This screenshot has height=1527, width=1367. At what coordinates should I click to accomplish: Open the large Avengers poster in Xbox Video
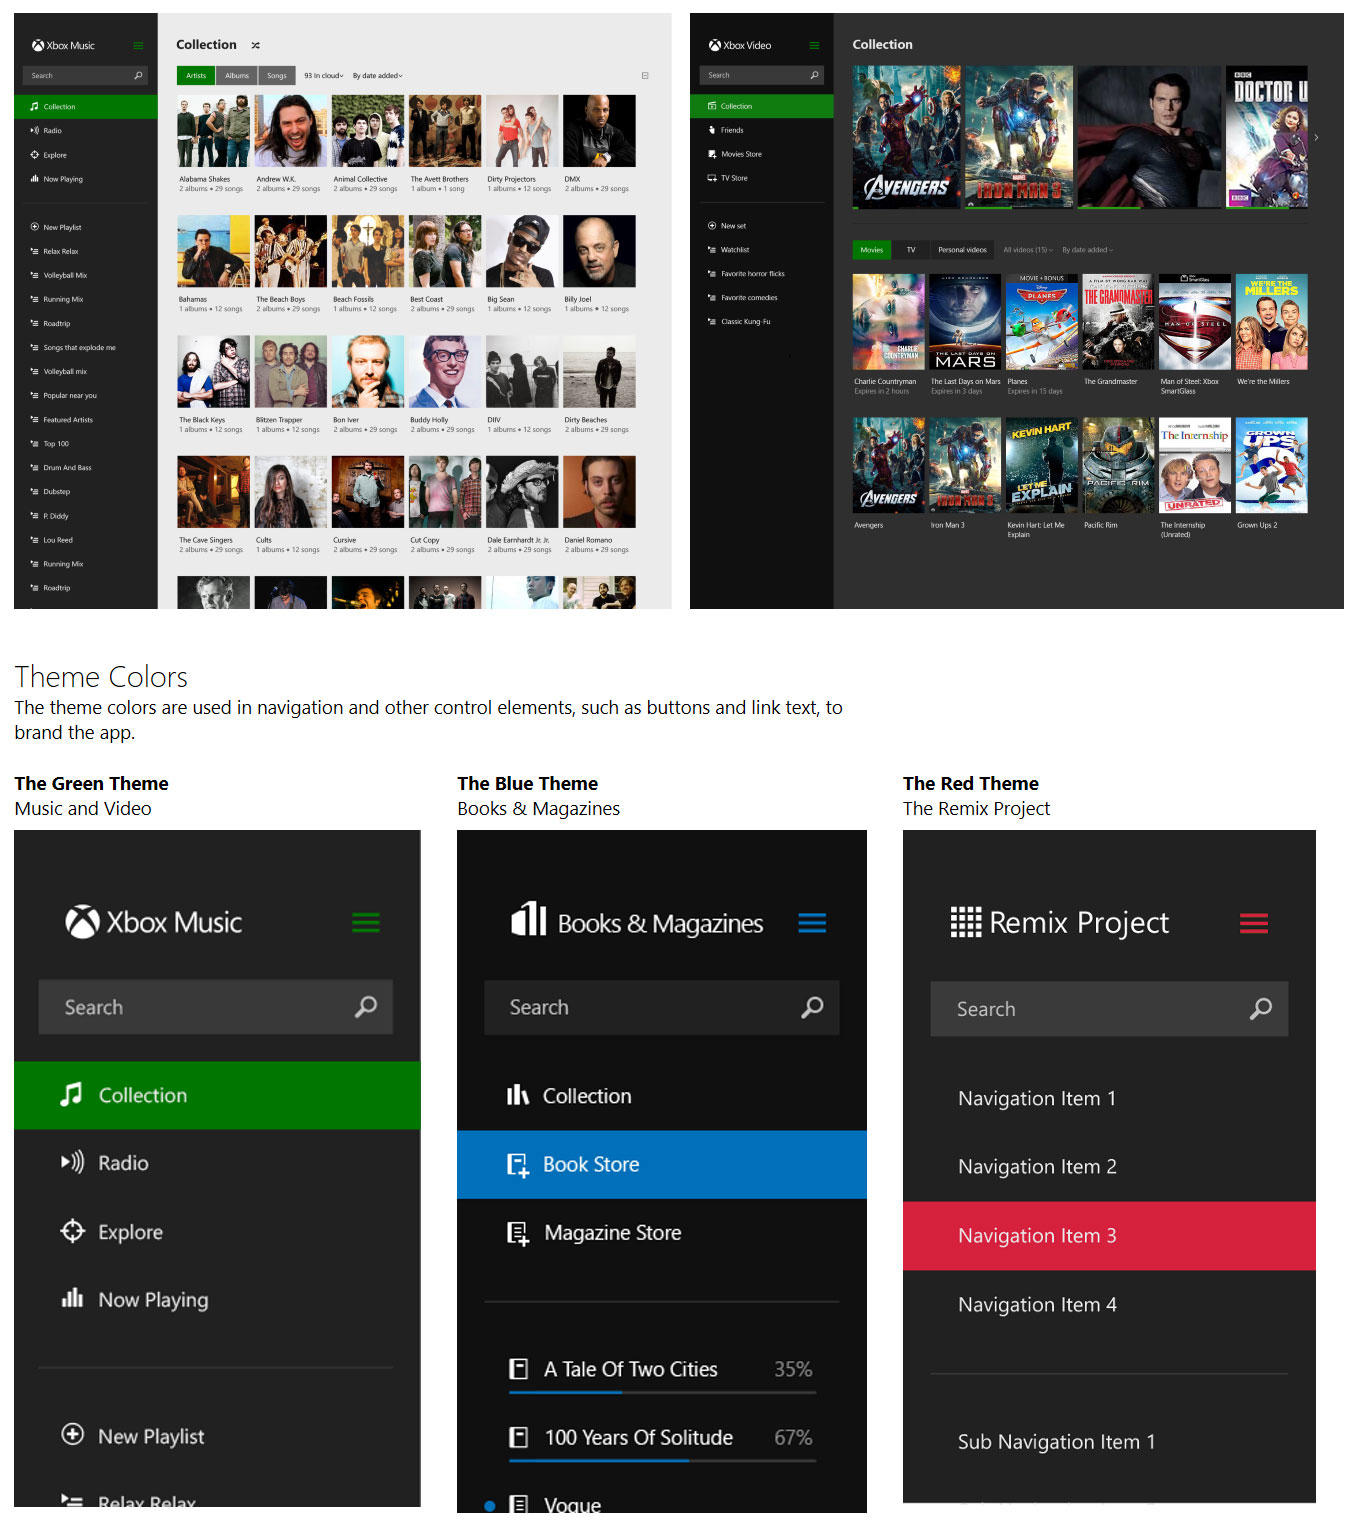click(907, 137)
